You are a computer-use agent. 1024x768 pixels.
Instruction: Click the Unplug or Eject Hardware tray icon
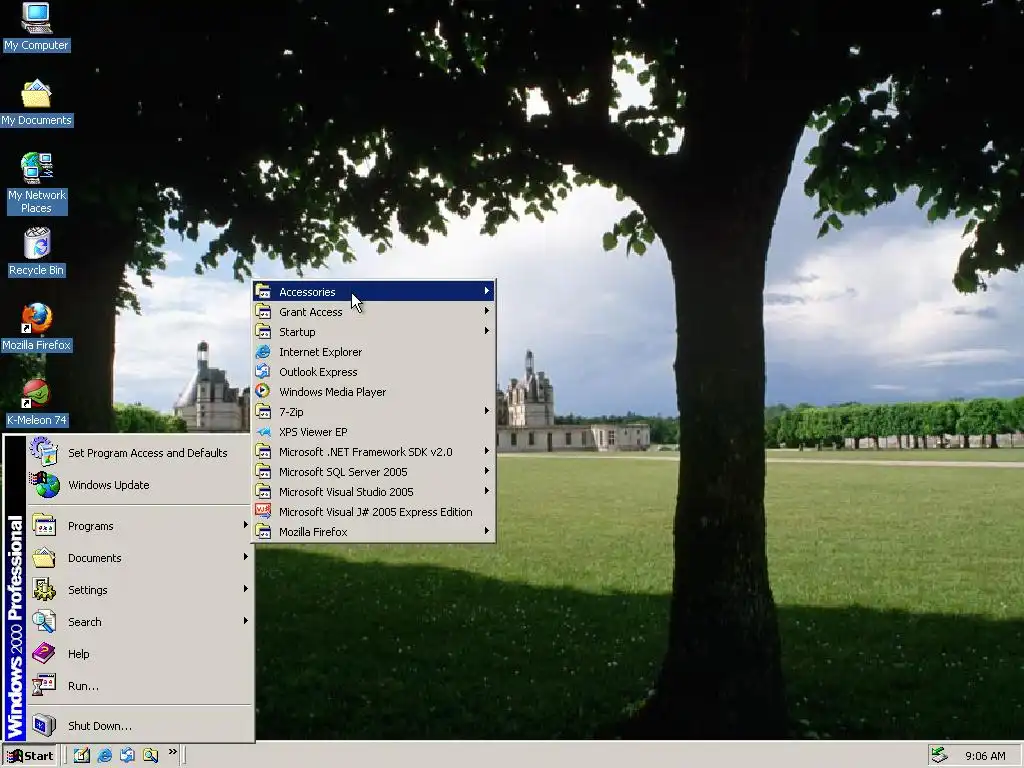[939, 755]
